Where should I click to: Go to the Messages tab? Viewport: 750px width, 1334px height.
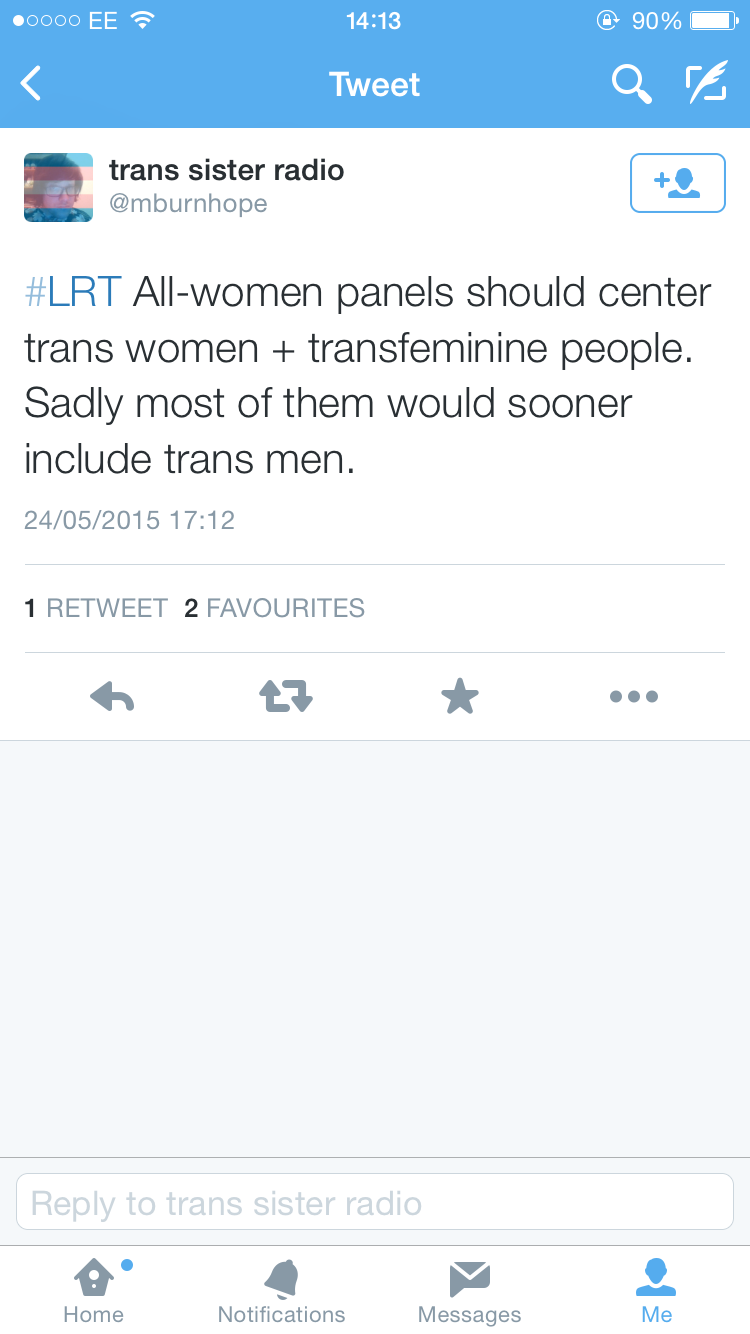469,1290
